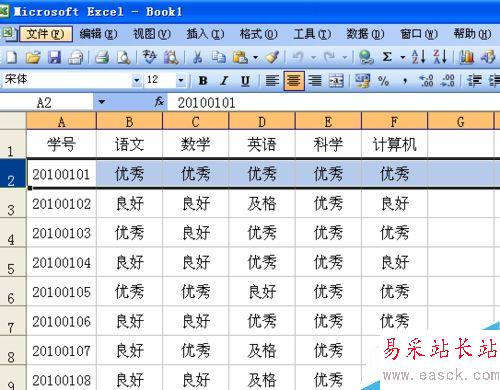This screenshot has height=390, width=500.
Task: Toggle Underline formatting
Action: tap(246, 81)
